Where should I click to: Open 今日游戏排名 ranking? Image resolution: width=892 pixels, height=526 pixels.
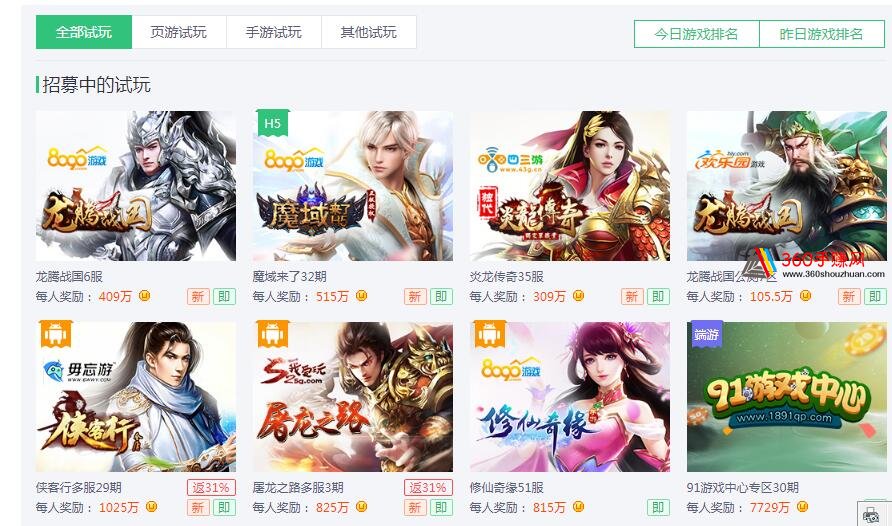click(x=696, y=34)
